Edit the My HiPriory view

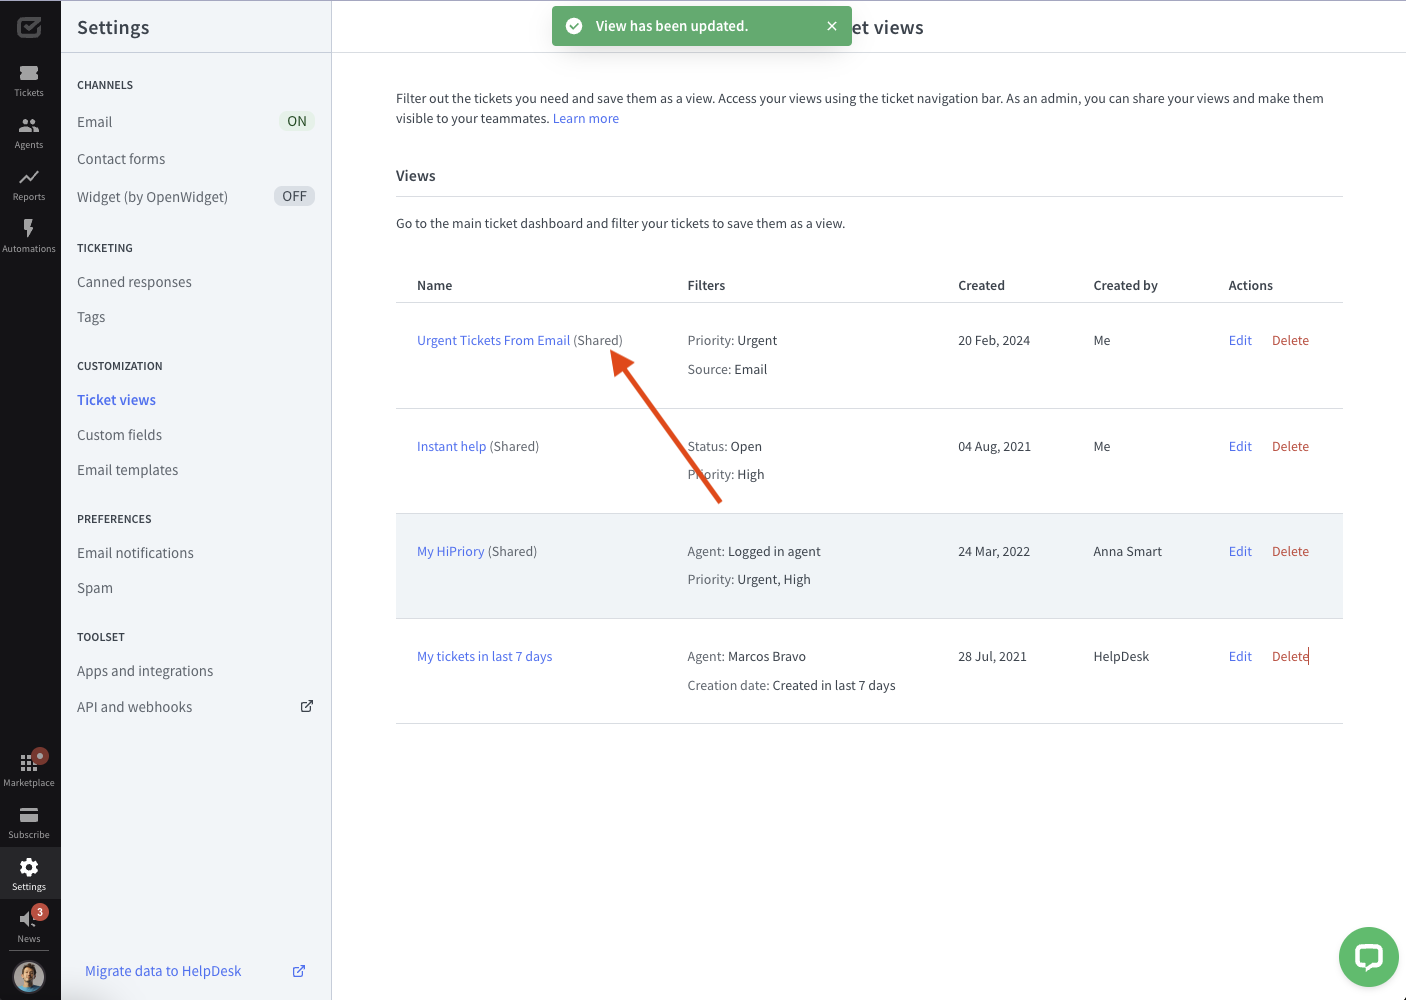[1240, 551]
